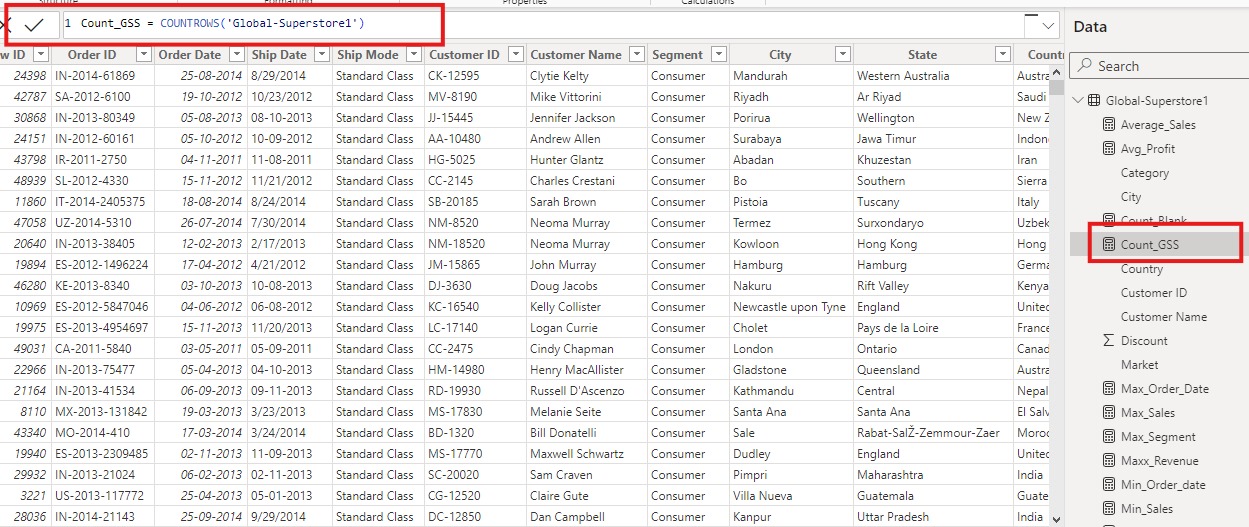Viewport: 1249px width, 527px height.
Task: Click the Search box in Data pane
Action: pyautogui.click(x=1158, y=66)
